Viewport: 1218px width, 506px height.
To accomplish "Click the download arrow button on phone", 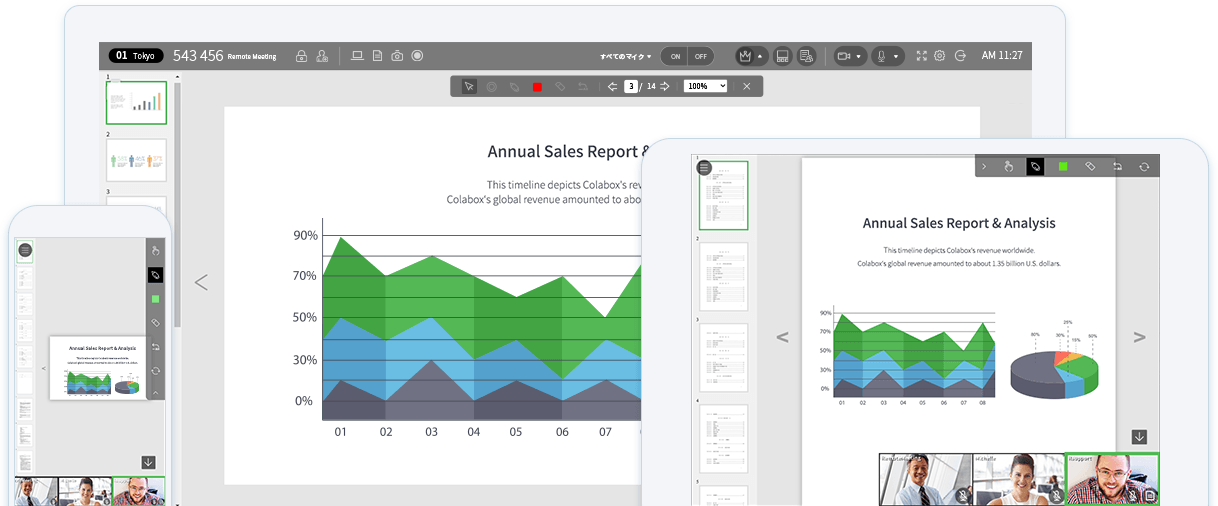I will pos(148,462).
